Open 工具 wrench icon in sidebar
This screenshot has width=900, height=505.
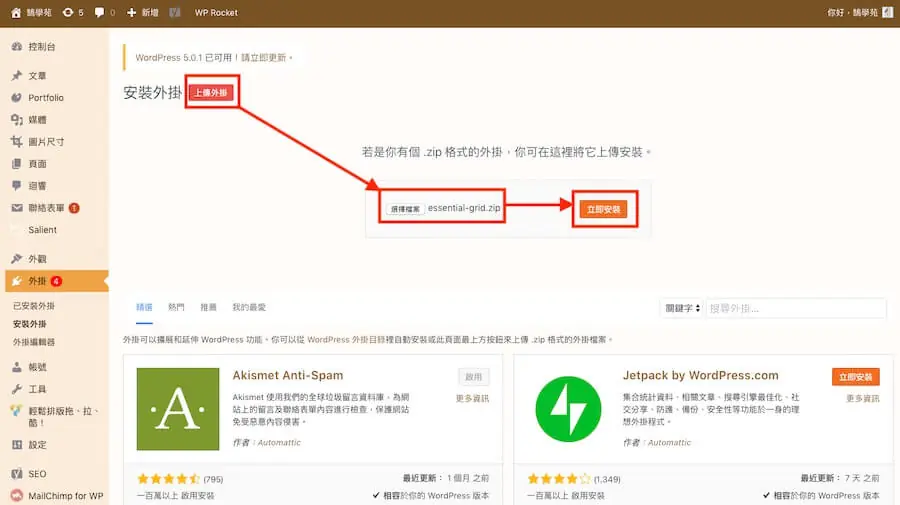tap(17, 389)
